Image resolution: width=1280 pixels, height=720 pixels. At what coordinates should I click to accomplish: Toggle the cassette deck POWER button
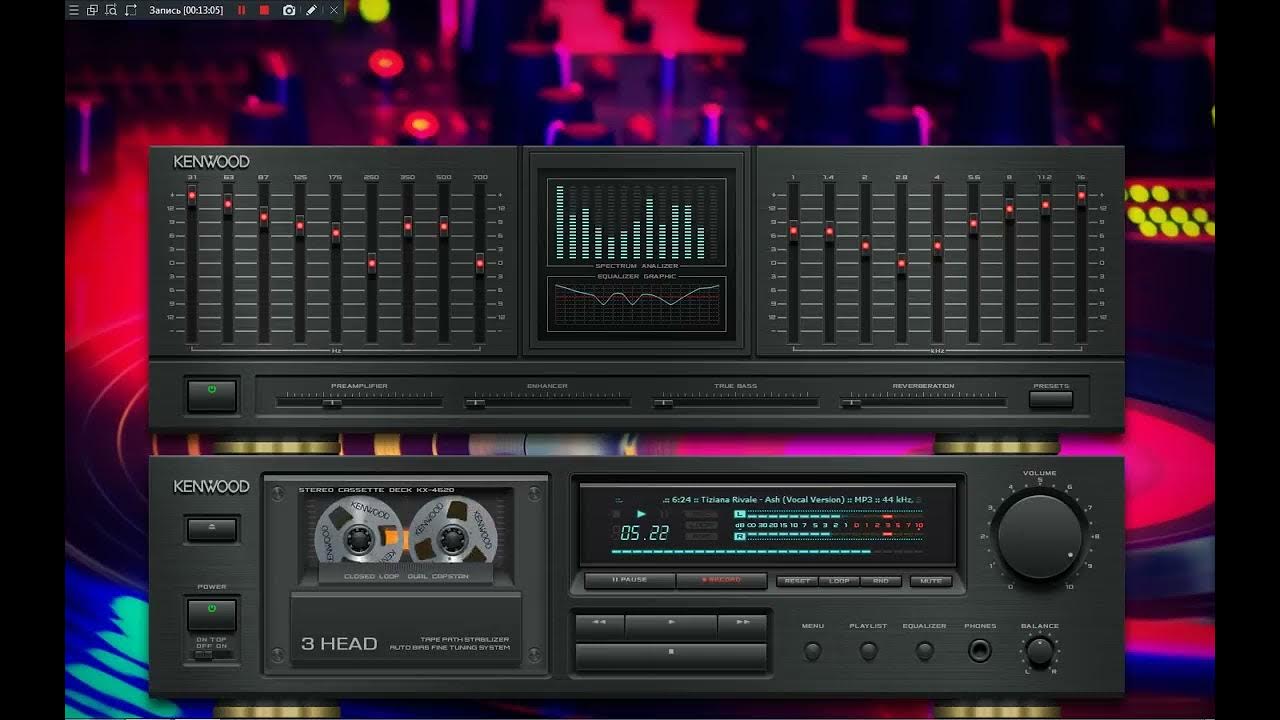pos(212,614)
